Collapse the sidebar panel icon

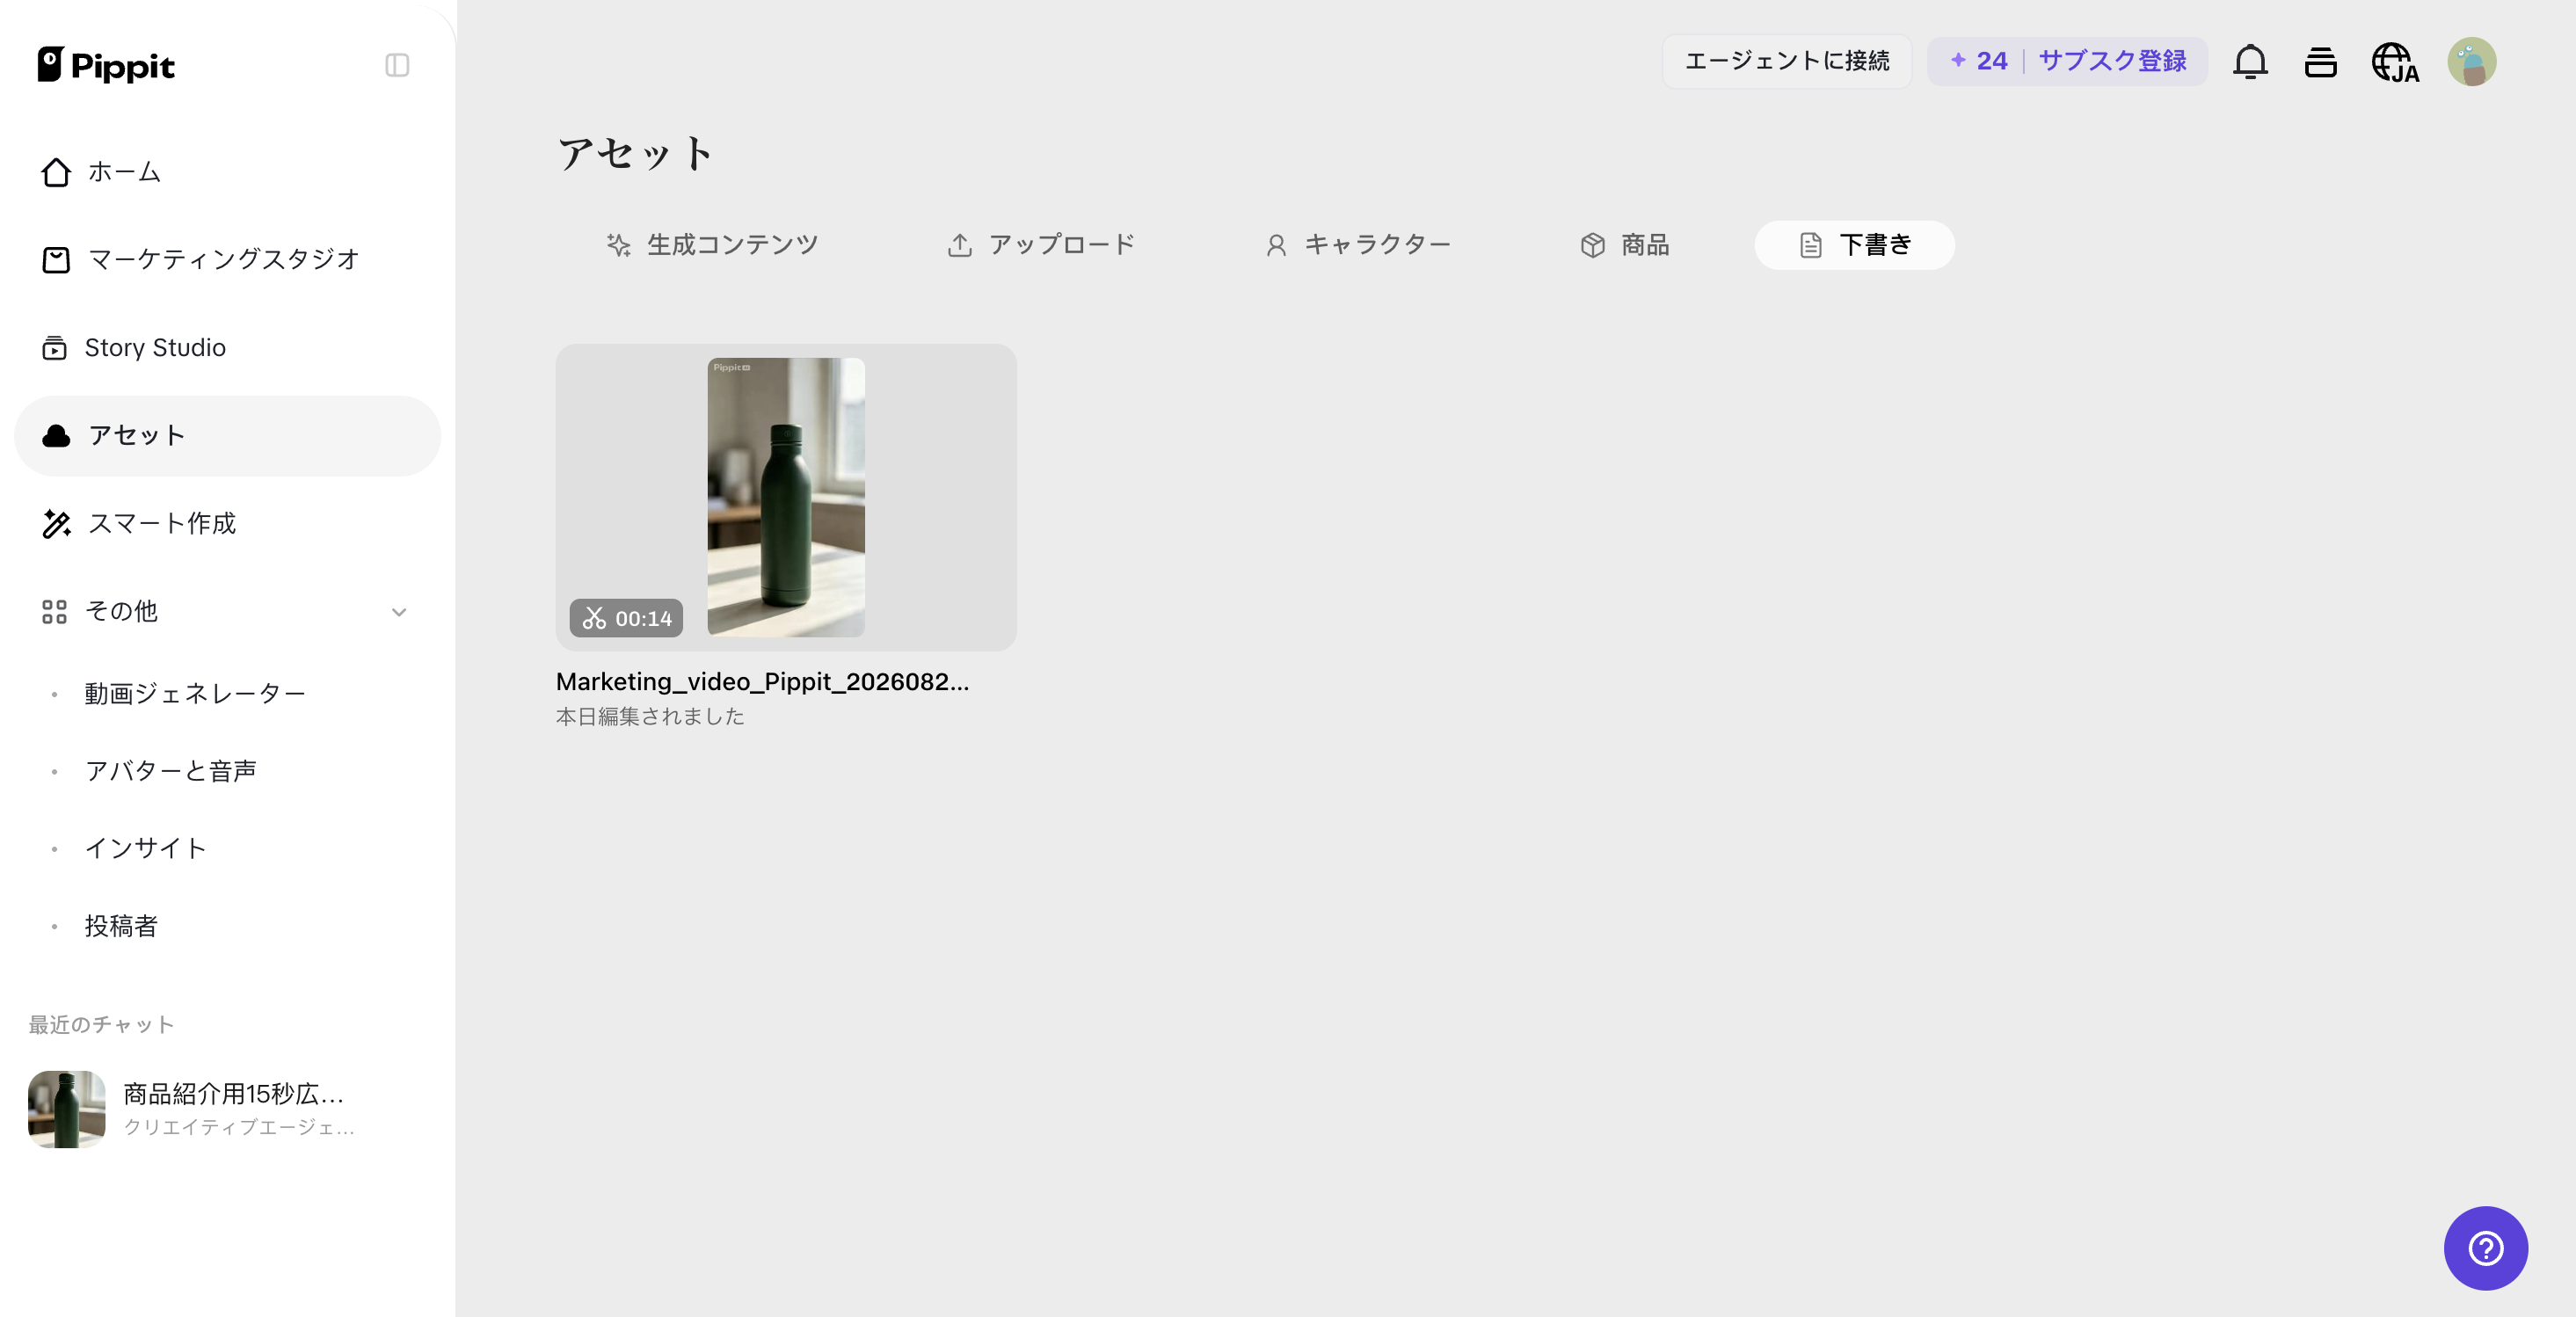397,65
